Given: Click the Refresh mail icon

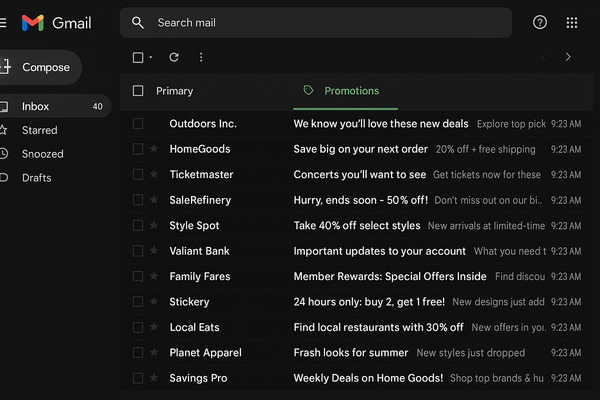Looking at the screenshot, I should tap(174, 58).
